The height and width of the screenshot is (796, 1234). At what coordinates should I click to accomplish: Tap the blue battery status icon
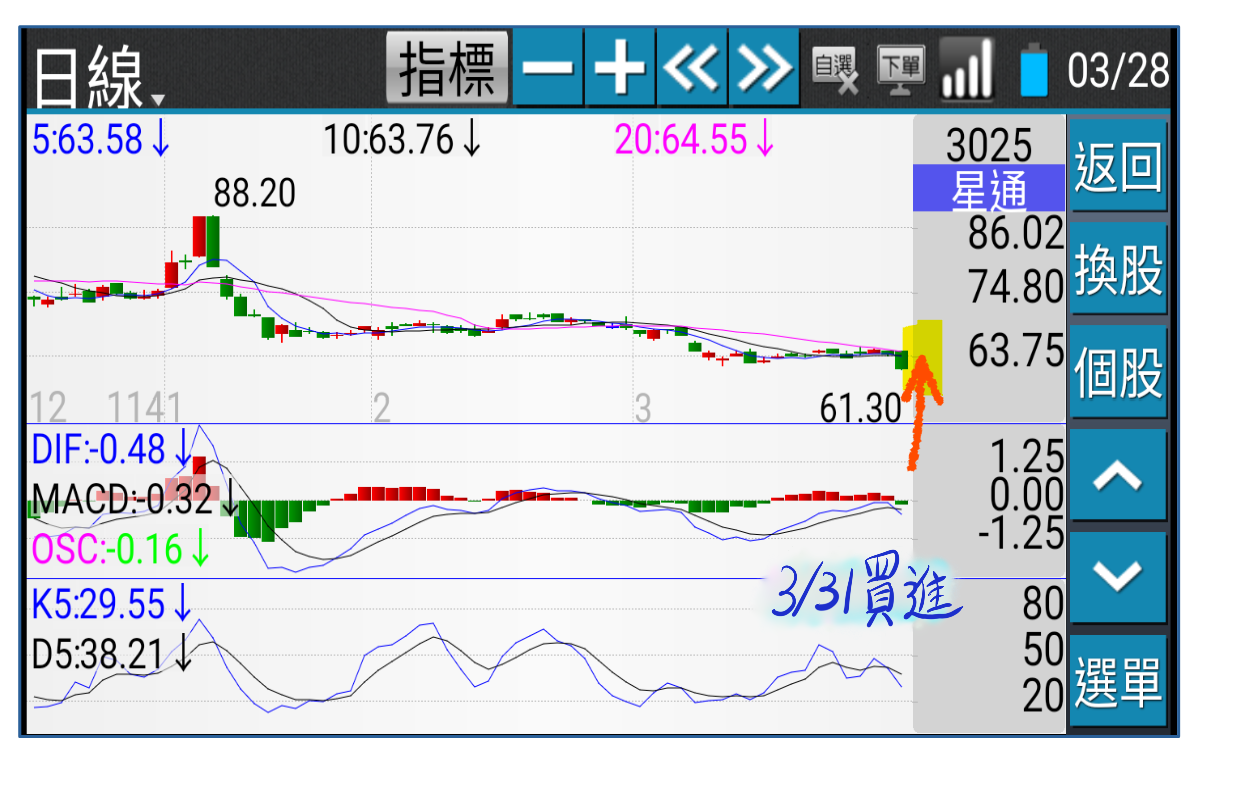coord(1033,70)
